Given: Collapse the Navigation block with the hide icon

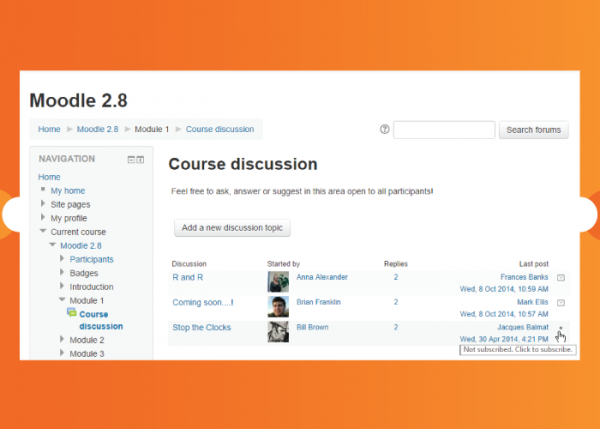Looking at the screenshot, I should tap(130, 160).
